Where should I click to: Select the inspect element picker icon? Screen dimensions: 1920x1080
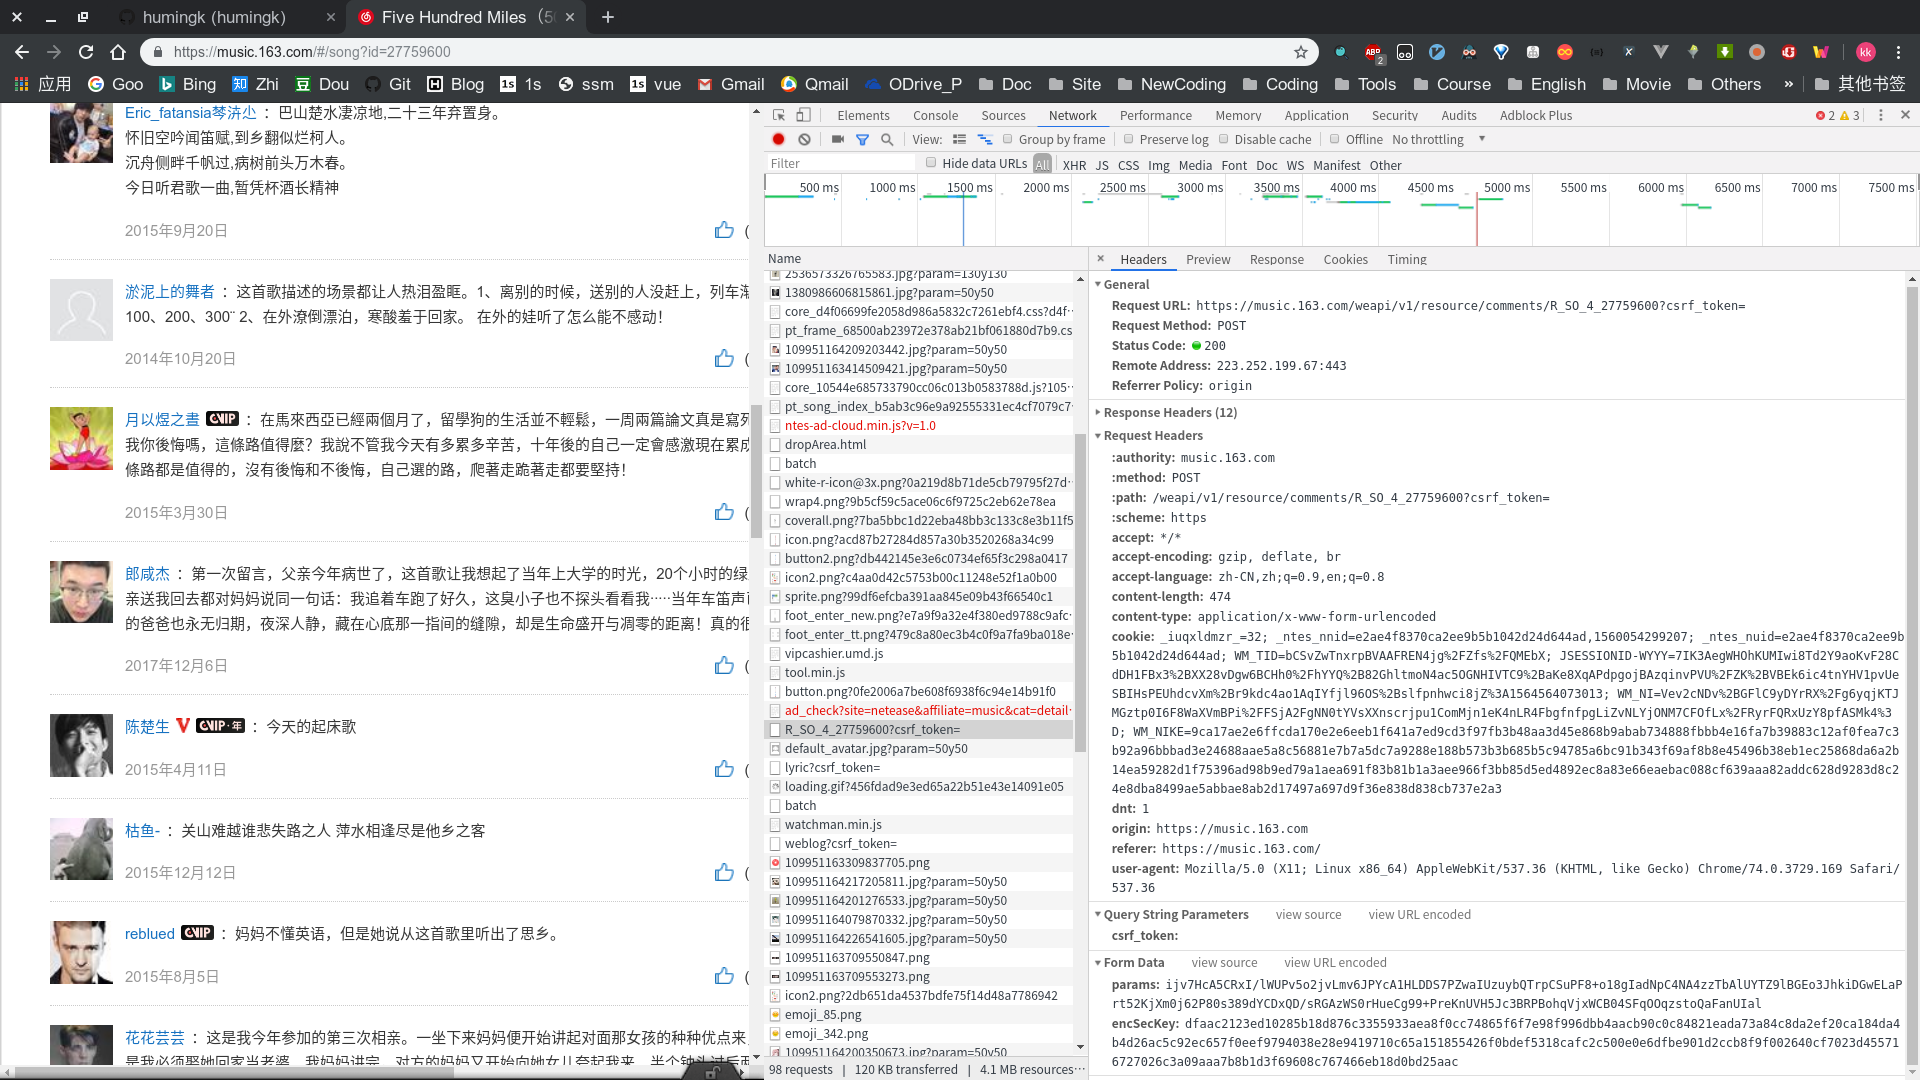(779, 115)
